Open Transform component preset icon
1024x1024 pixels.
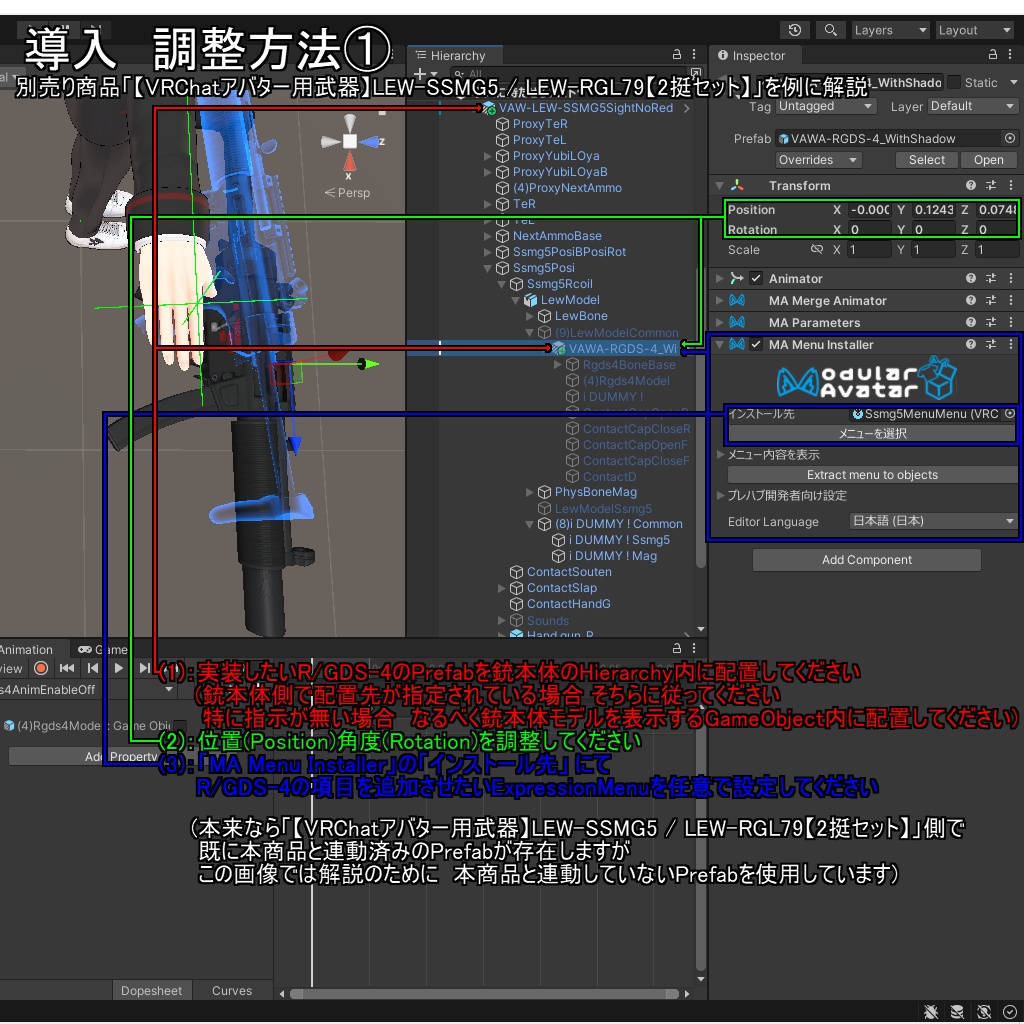point(991,185)
